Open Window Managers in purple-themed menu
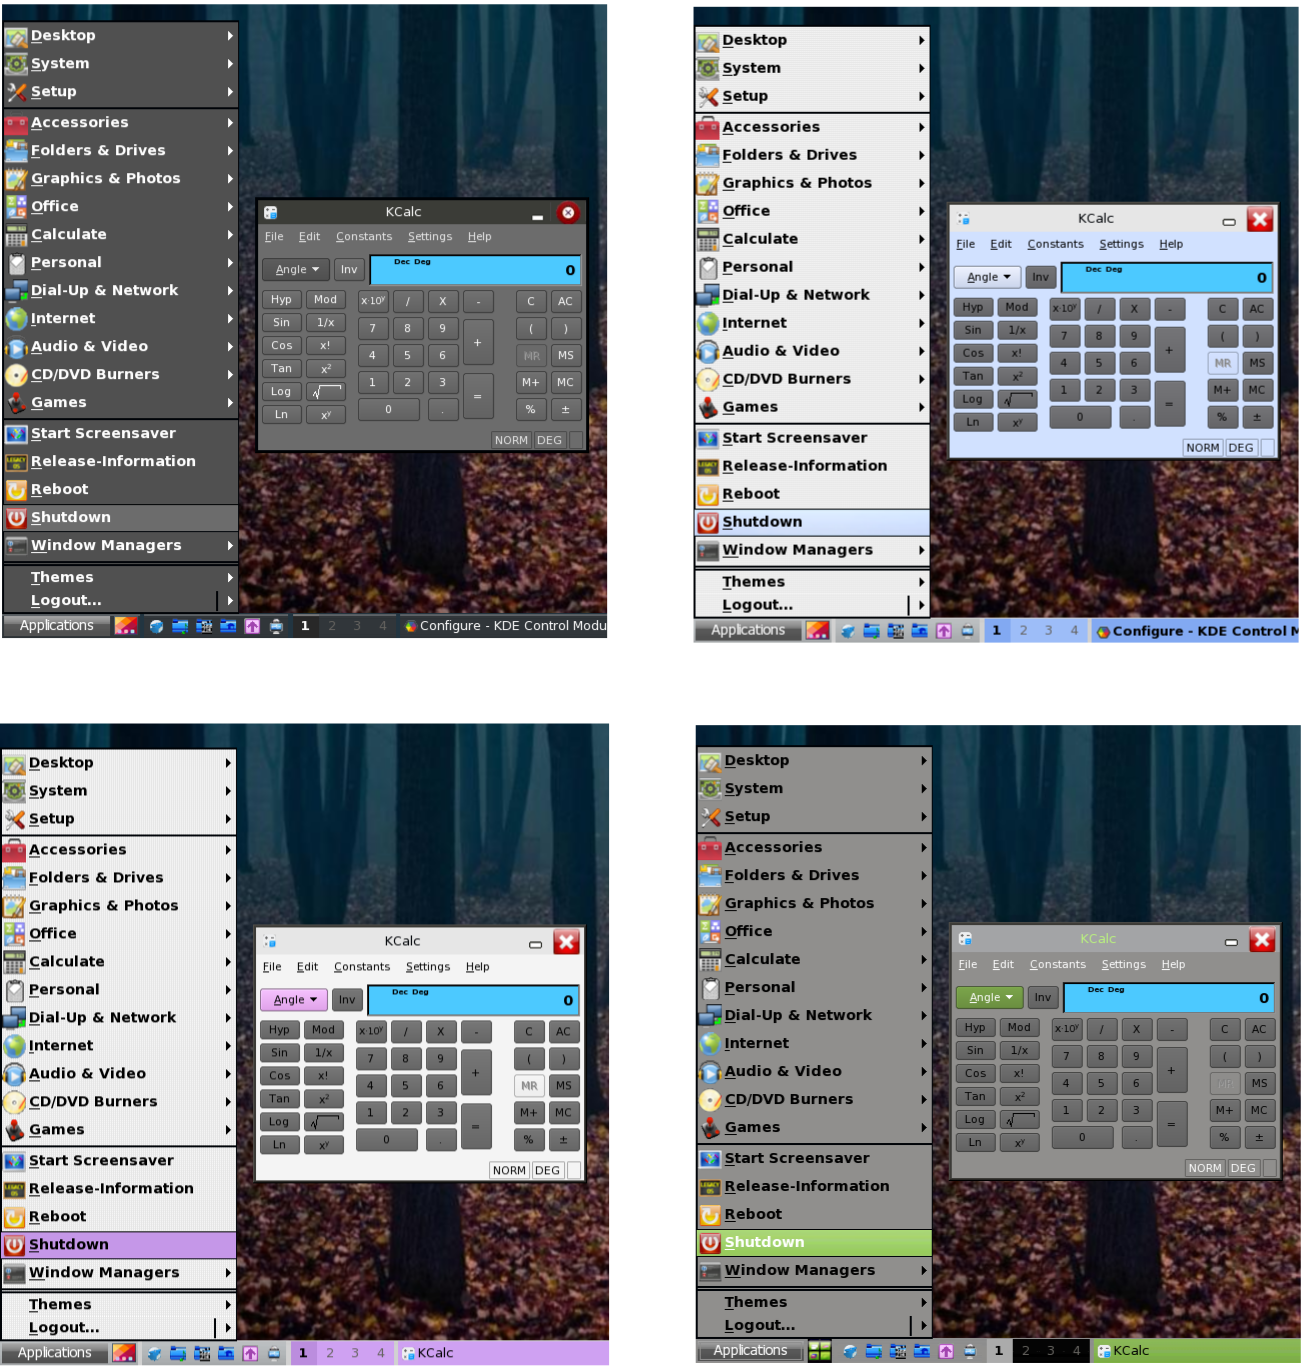Screen dimensions: 1306x1366 (x=118, y=1272)
